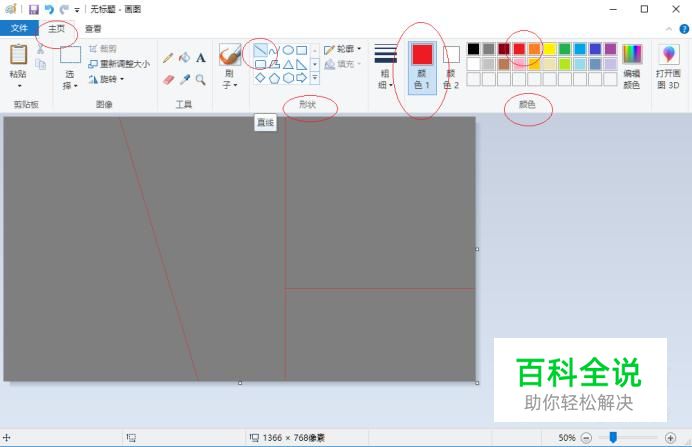The height and width of the screenshot is (447, 692).
Task: Select the Text tool A icon
Action: [201, 58]
